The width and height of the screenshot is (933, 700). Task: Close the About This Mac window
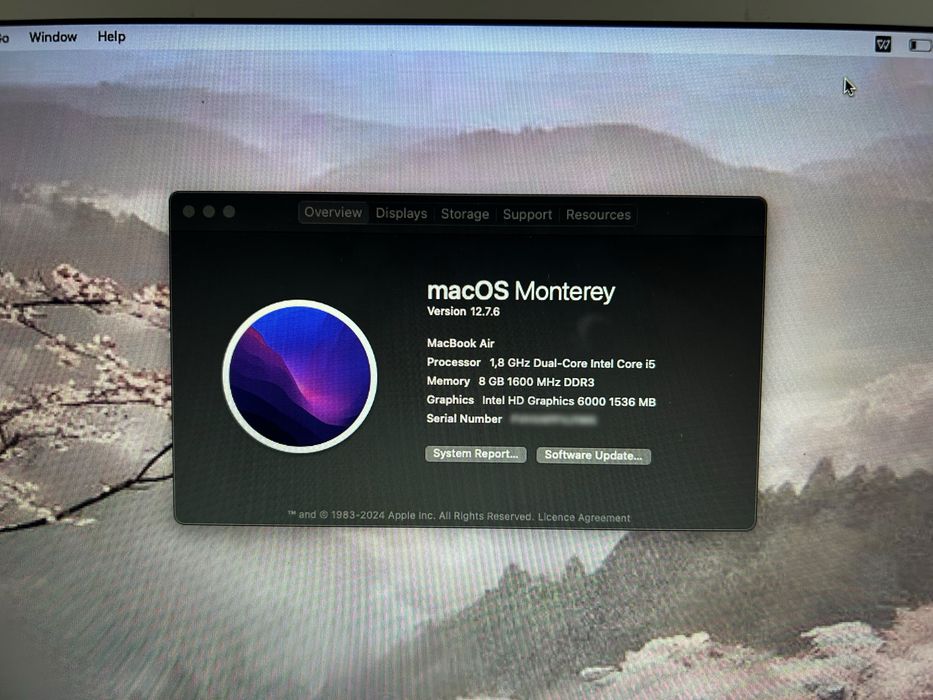coord(189,211)
